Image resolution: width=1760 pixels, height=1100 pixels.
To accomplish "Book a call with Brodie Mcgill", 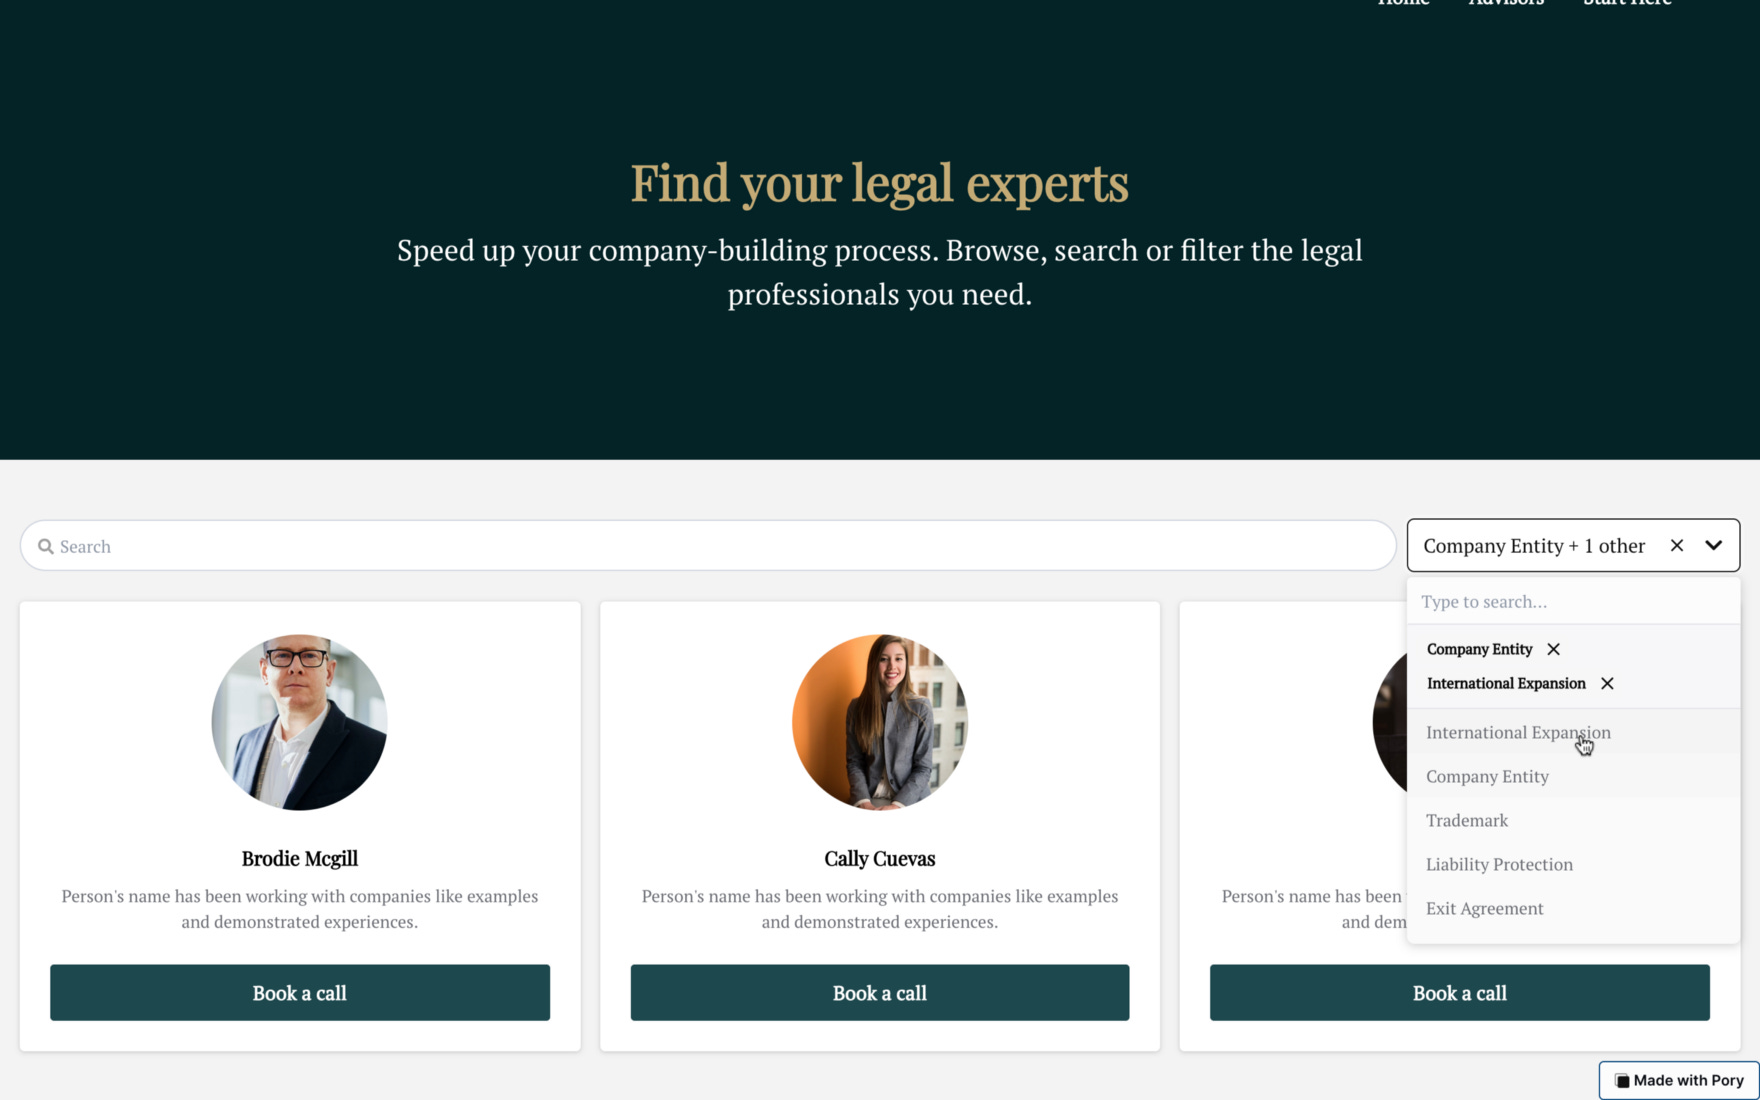I will pos(300,993).
